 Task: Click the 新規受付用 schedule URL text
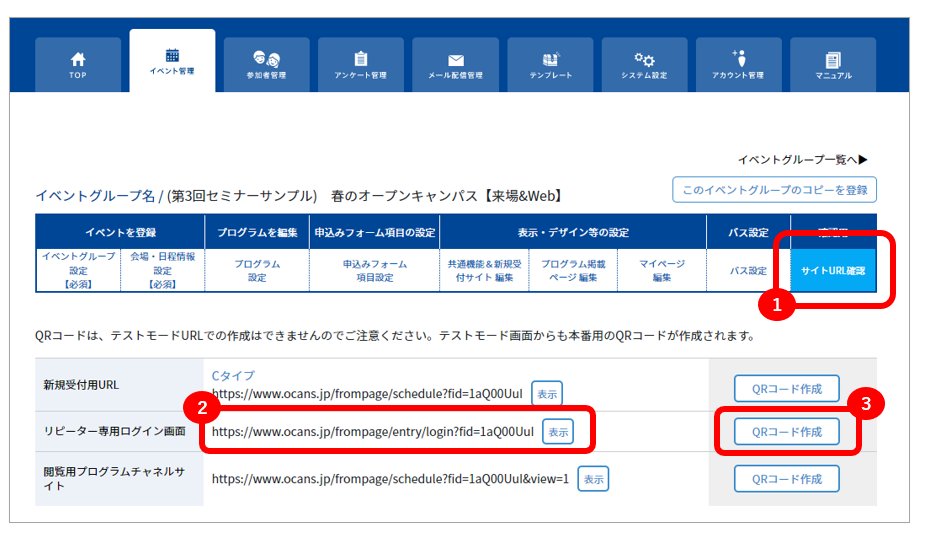[x=367, y=394]
